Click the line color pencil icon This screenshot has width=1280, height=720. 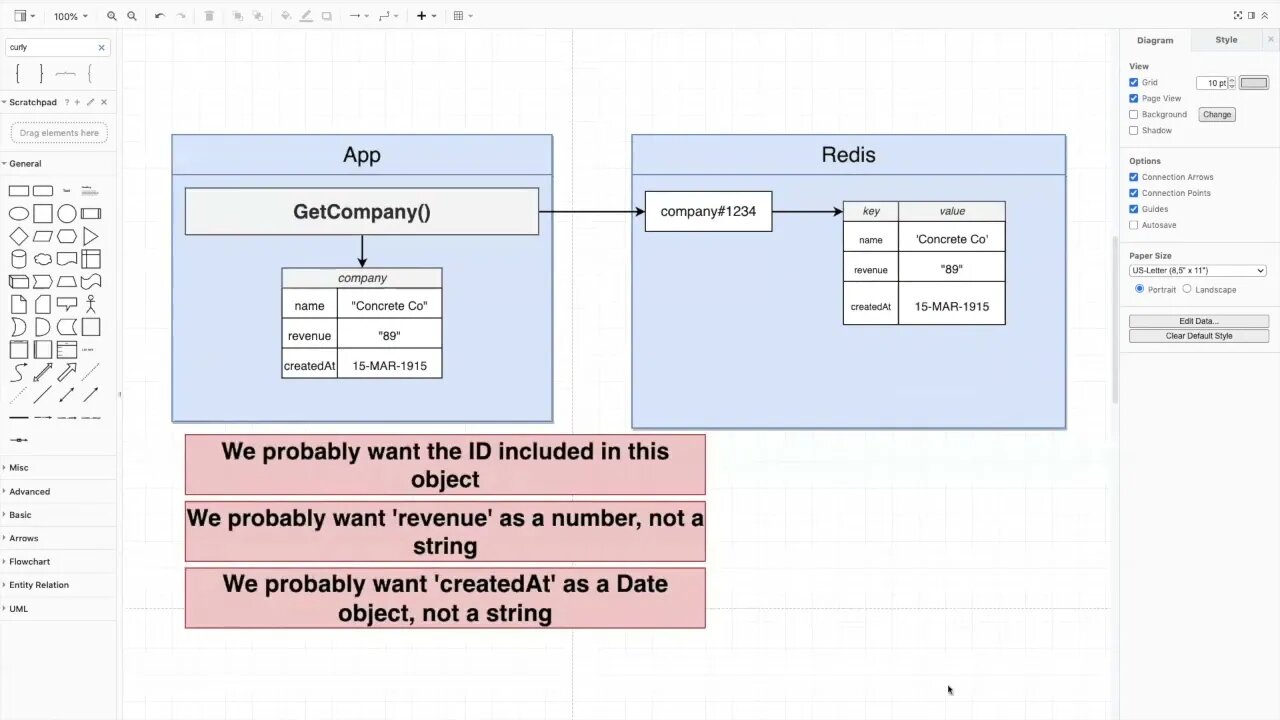(x=306, y=16)
